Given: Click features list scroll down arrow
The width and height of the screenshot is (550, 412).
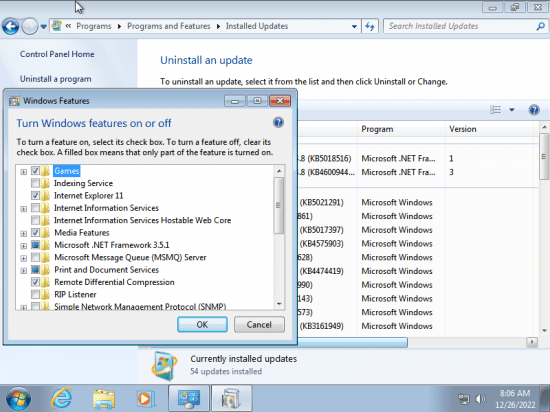Looking at the screenshot, I should [279, 304].
